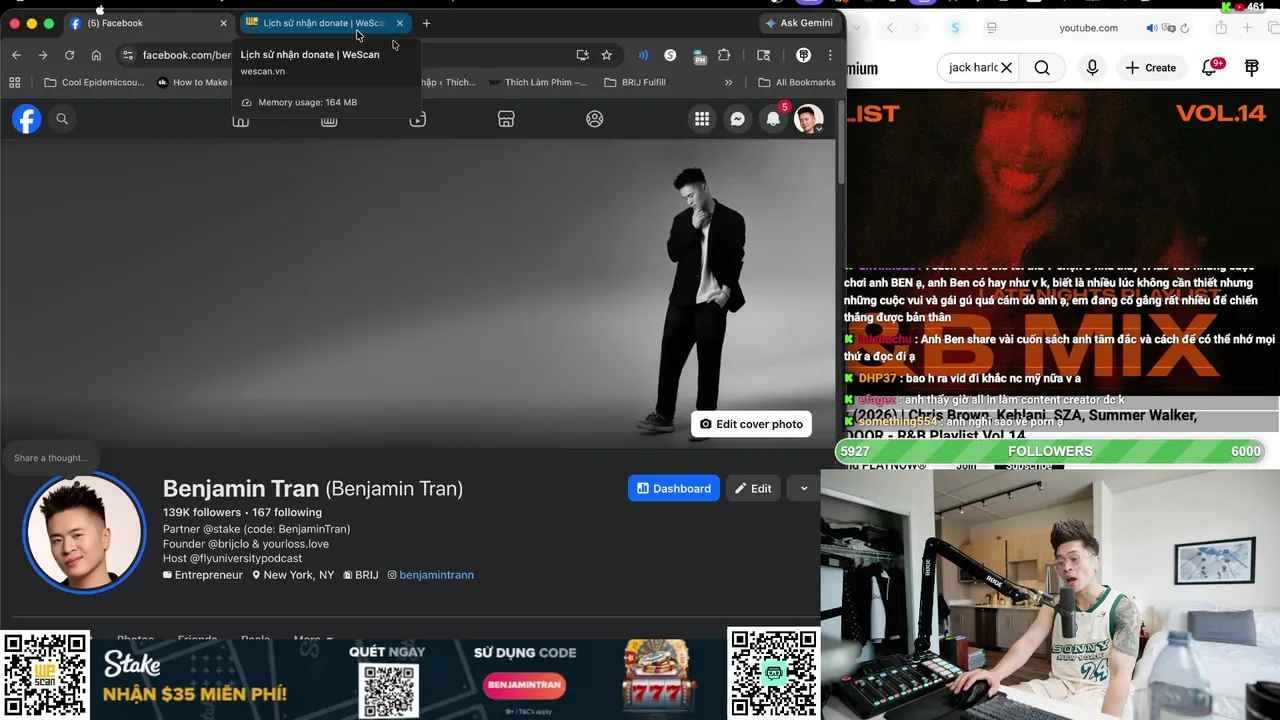Image resolution: width=1280 pixels, height=720 pixels.
Task: Click the blue cast/audio extension icon in Chrome
Action: click(643, 55)
